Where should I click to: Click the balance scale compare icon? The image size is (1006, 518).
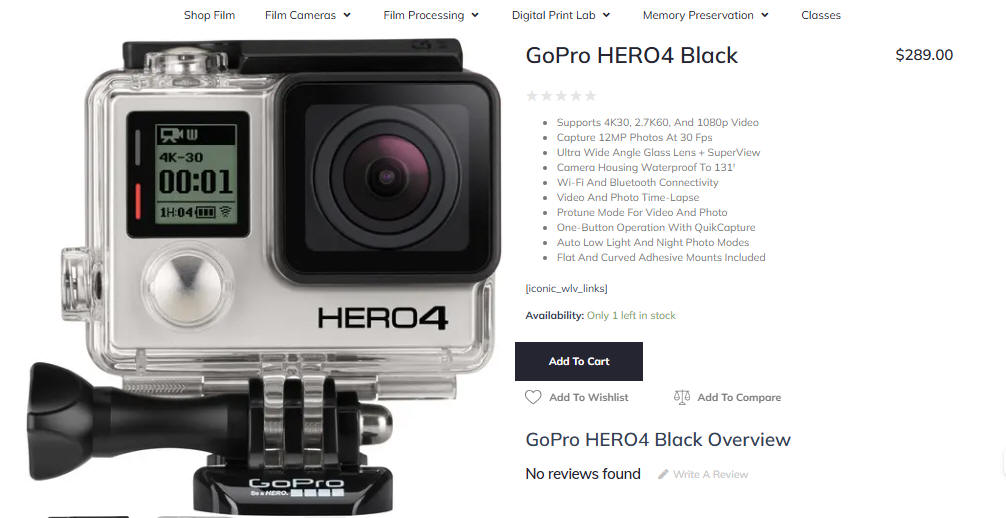click(x=681, y=397)
